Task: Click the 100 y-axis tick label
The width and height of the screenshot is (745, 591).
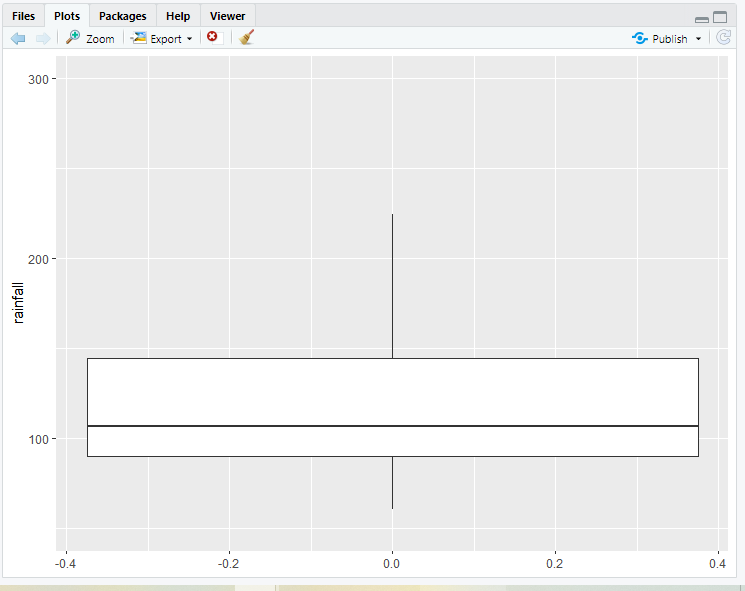Action: pyautogui.click(x=38, y=439)
